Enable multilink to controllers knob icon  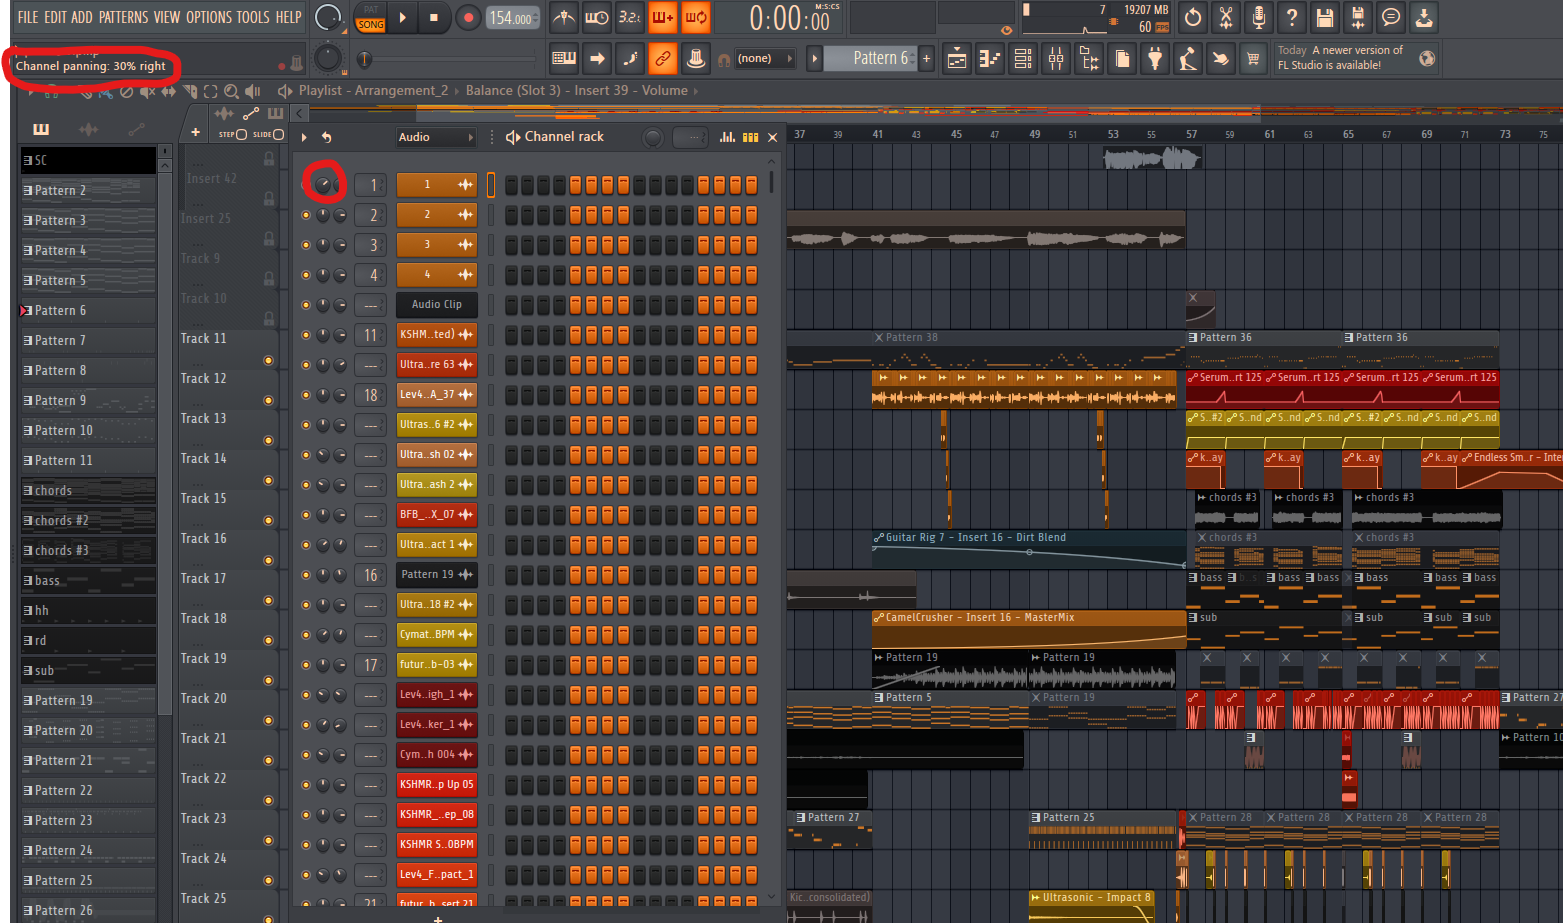coord(696,59)
